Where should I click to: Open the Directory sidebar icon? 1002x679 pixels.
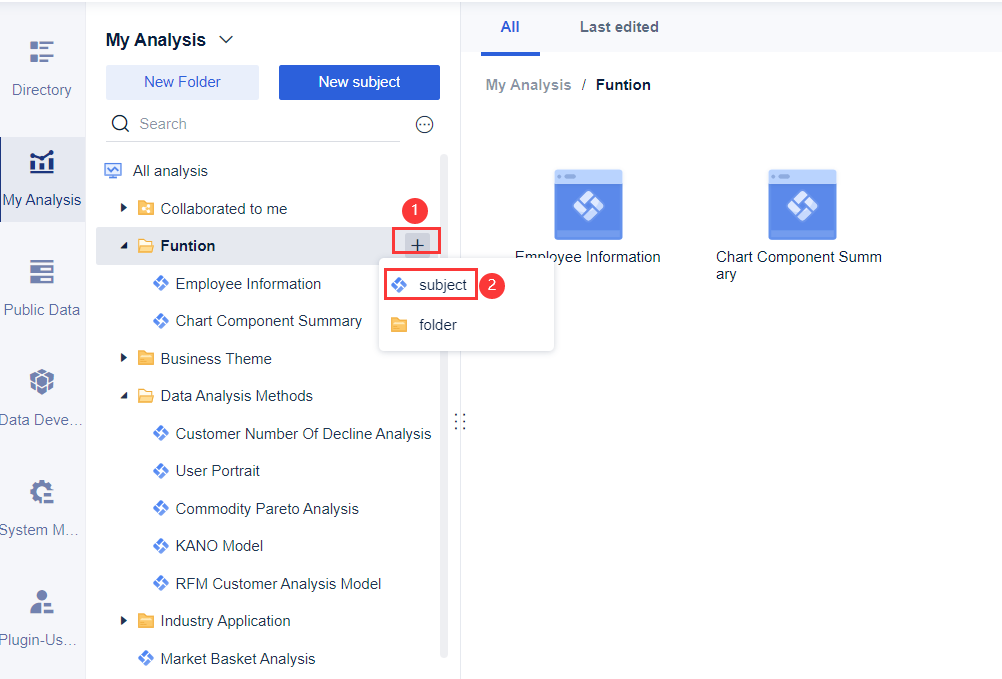point(42,52)
